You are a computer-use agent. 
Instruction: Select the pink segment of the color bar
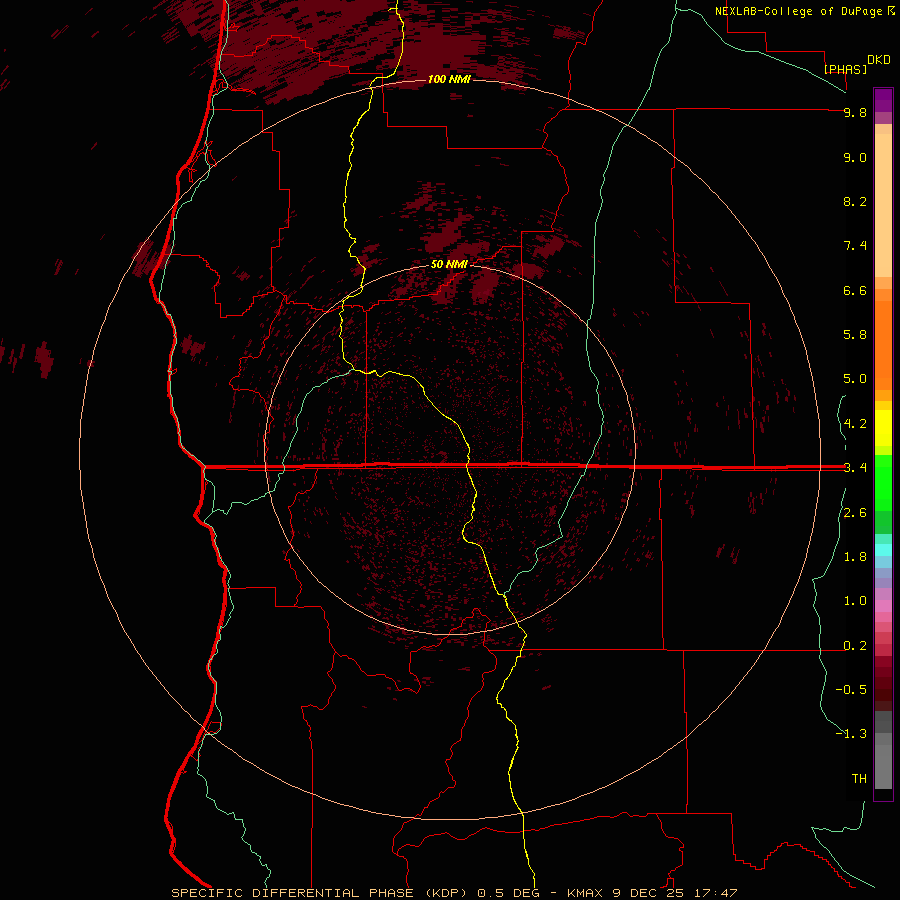[x=883, y=606]
